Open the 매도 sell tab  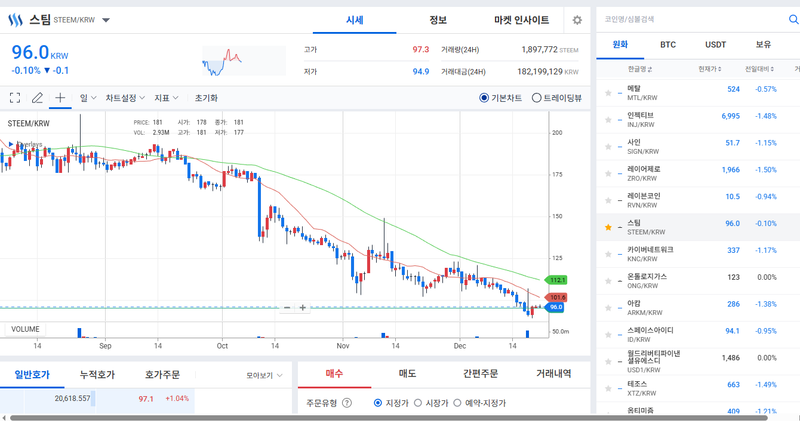pos(408,373)
